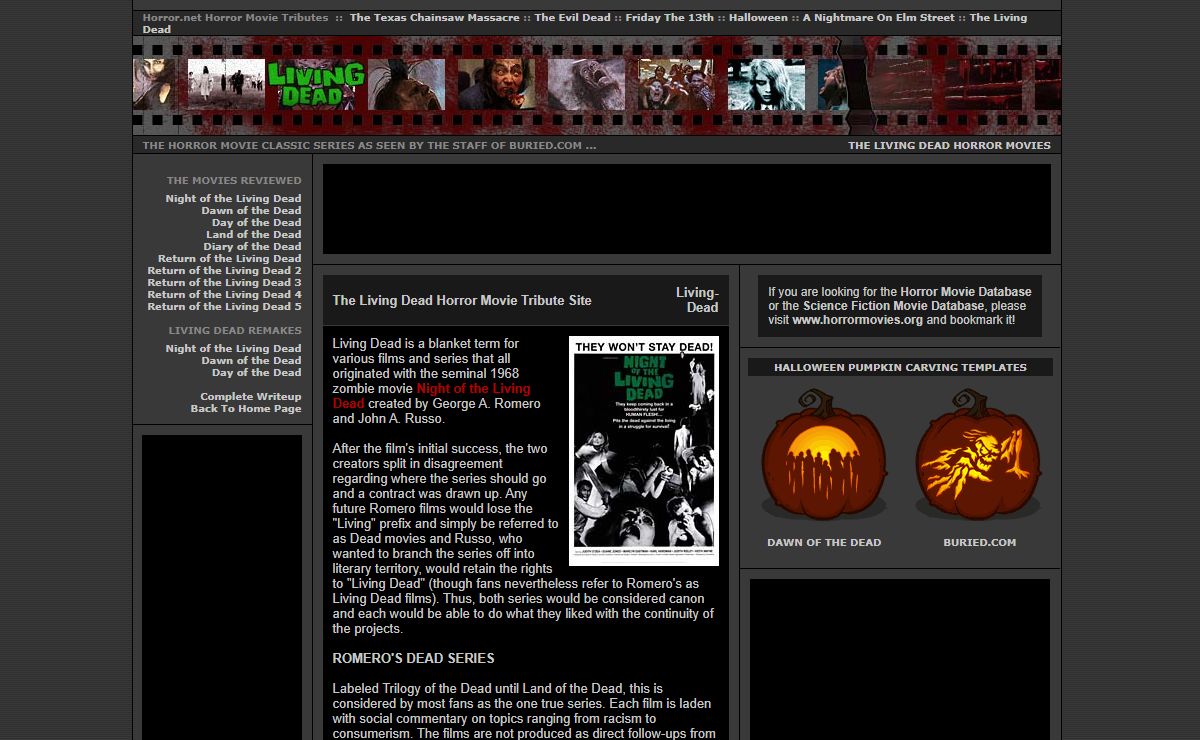Click the zombie horde pumpkin carving image

[x=824, y=453]
